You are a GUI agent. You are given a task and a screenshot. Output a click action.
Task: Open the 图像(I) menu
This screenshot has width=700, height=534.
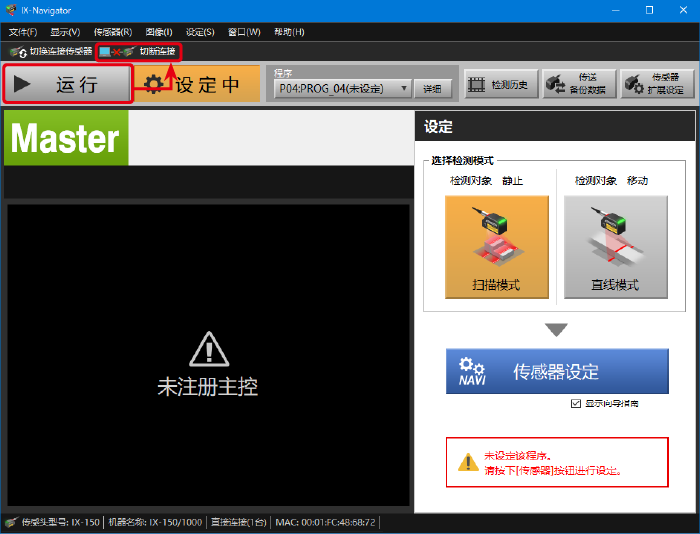158,32
